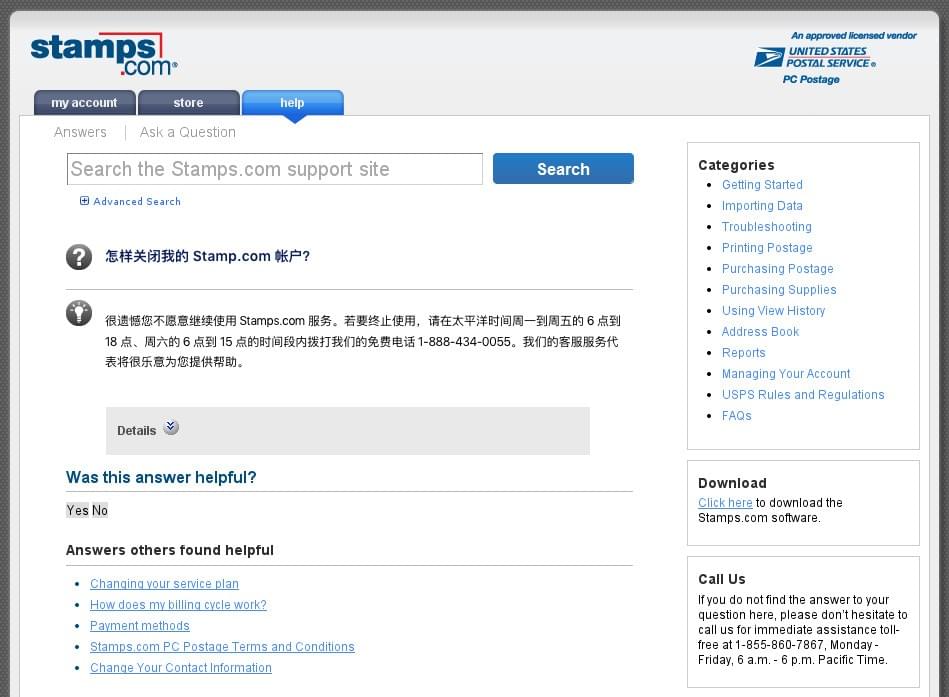Viewport: 949px width, 697px height.
Task: Click the question mark icon beside the title
Action: (x=79, y=257)
